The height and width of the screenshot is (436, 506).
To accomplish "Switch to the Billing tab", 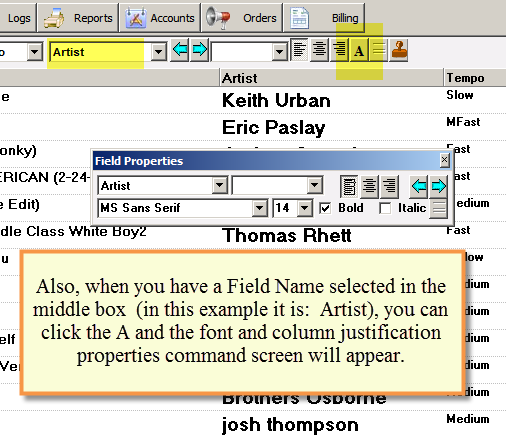I will (x=324, y=18).
